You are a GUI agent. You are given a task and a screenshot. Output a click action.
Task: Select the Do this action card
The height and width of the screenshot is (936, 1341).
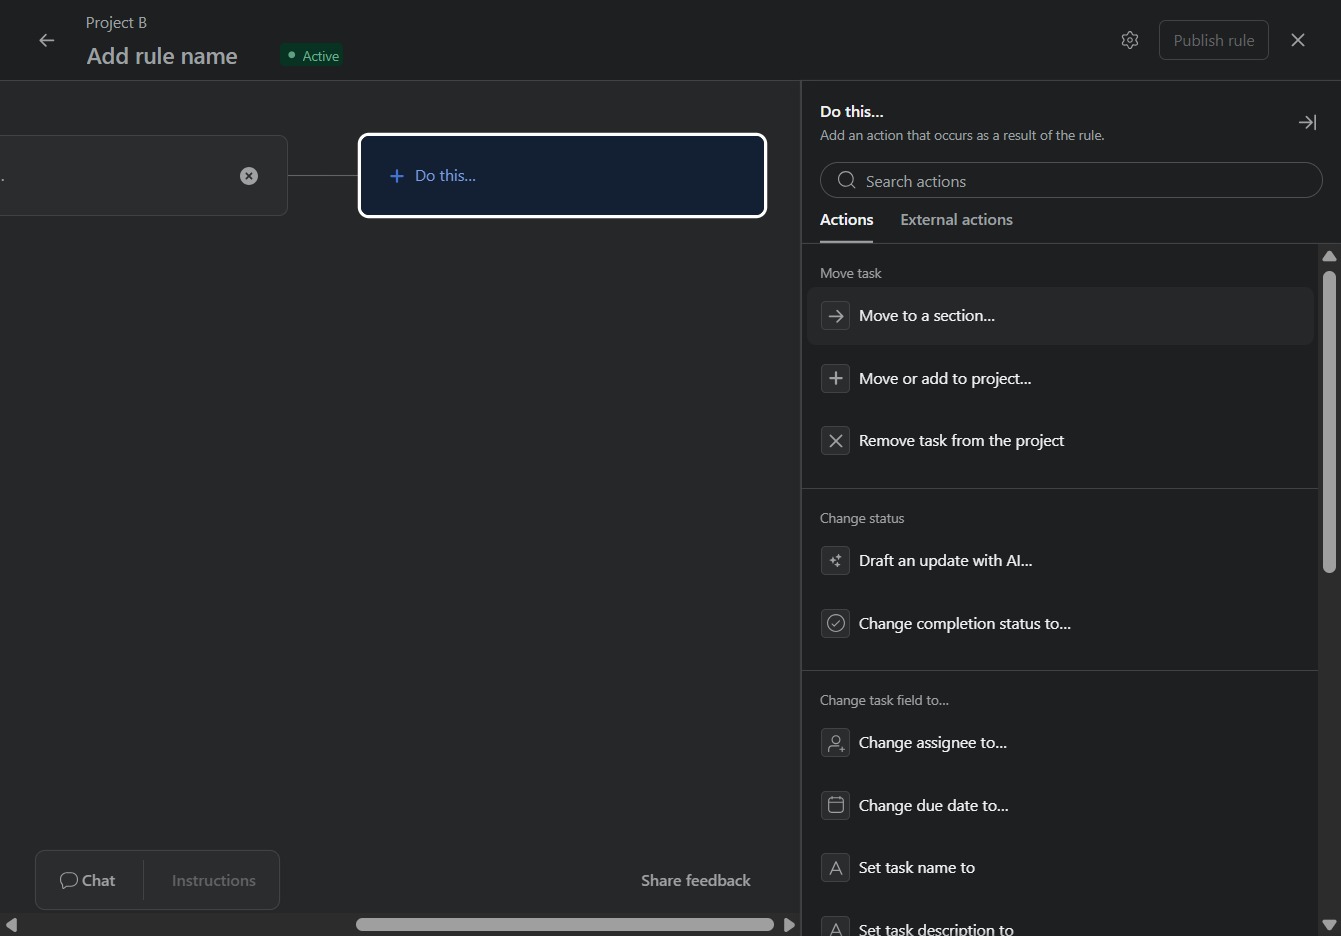click(562, 176)
